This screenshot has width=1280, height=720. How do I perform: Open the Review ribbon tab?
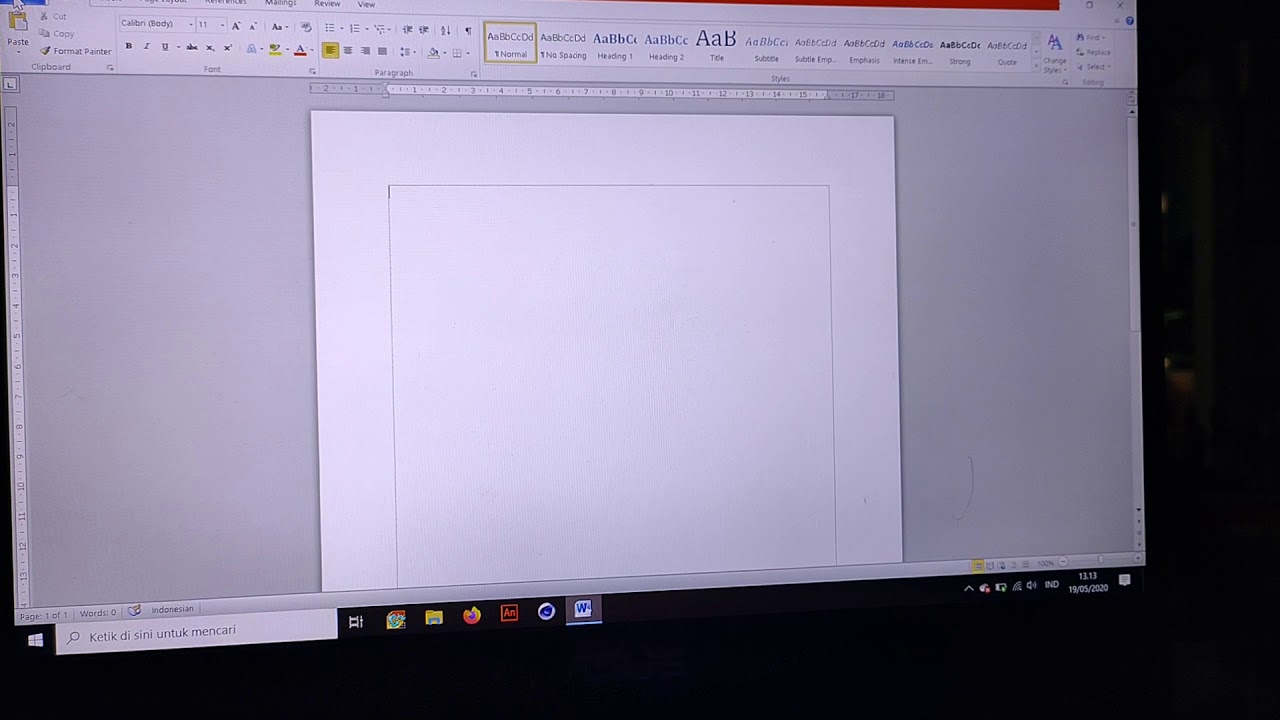click(x=327, y=4)
